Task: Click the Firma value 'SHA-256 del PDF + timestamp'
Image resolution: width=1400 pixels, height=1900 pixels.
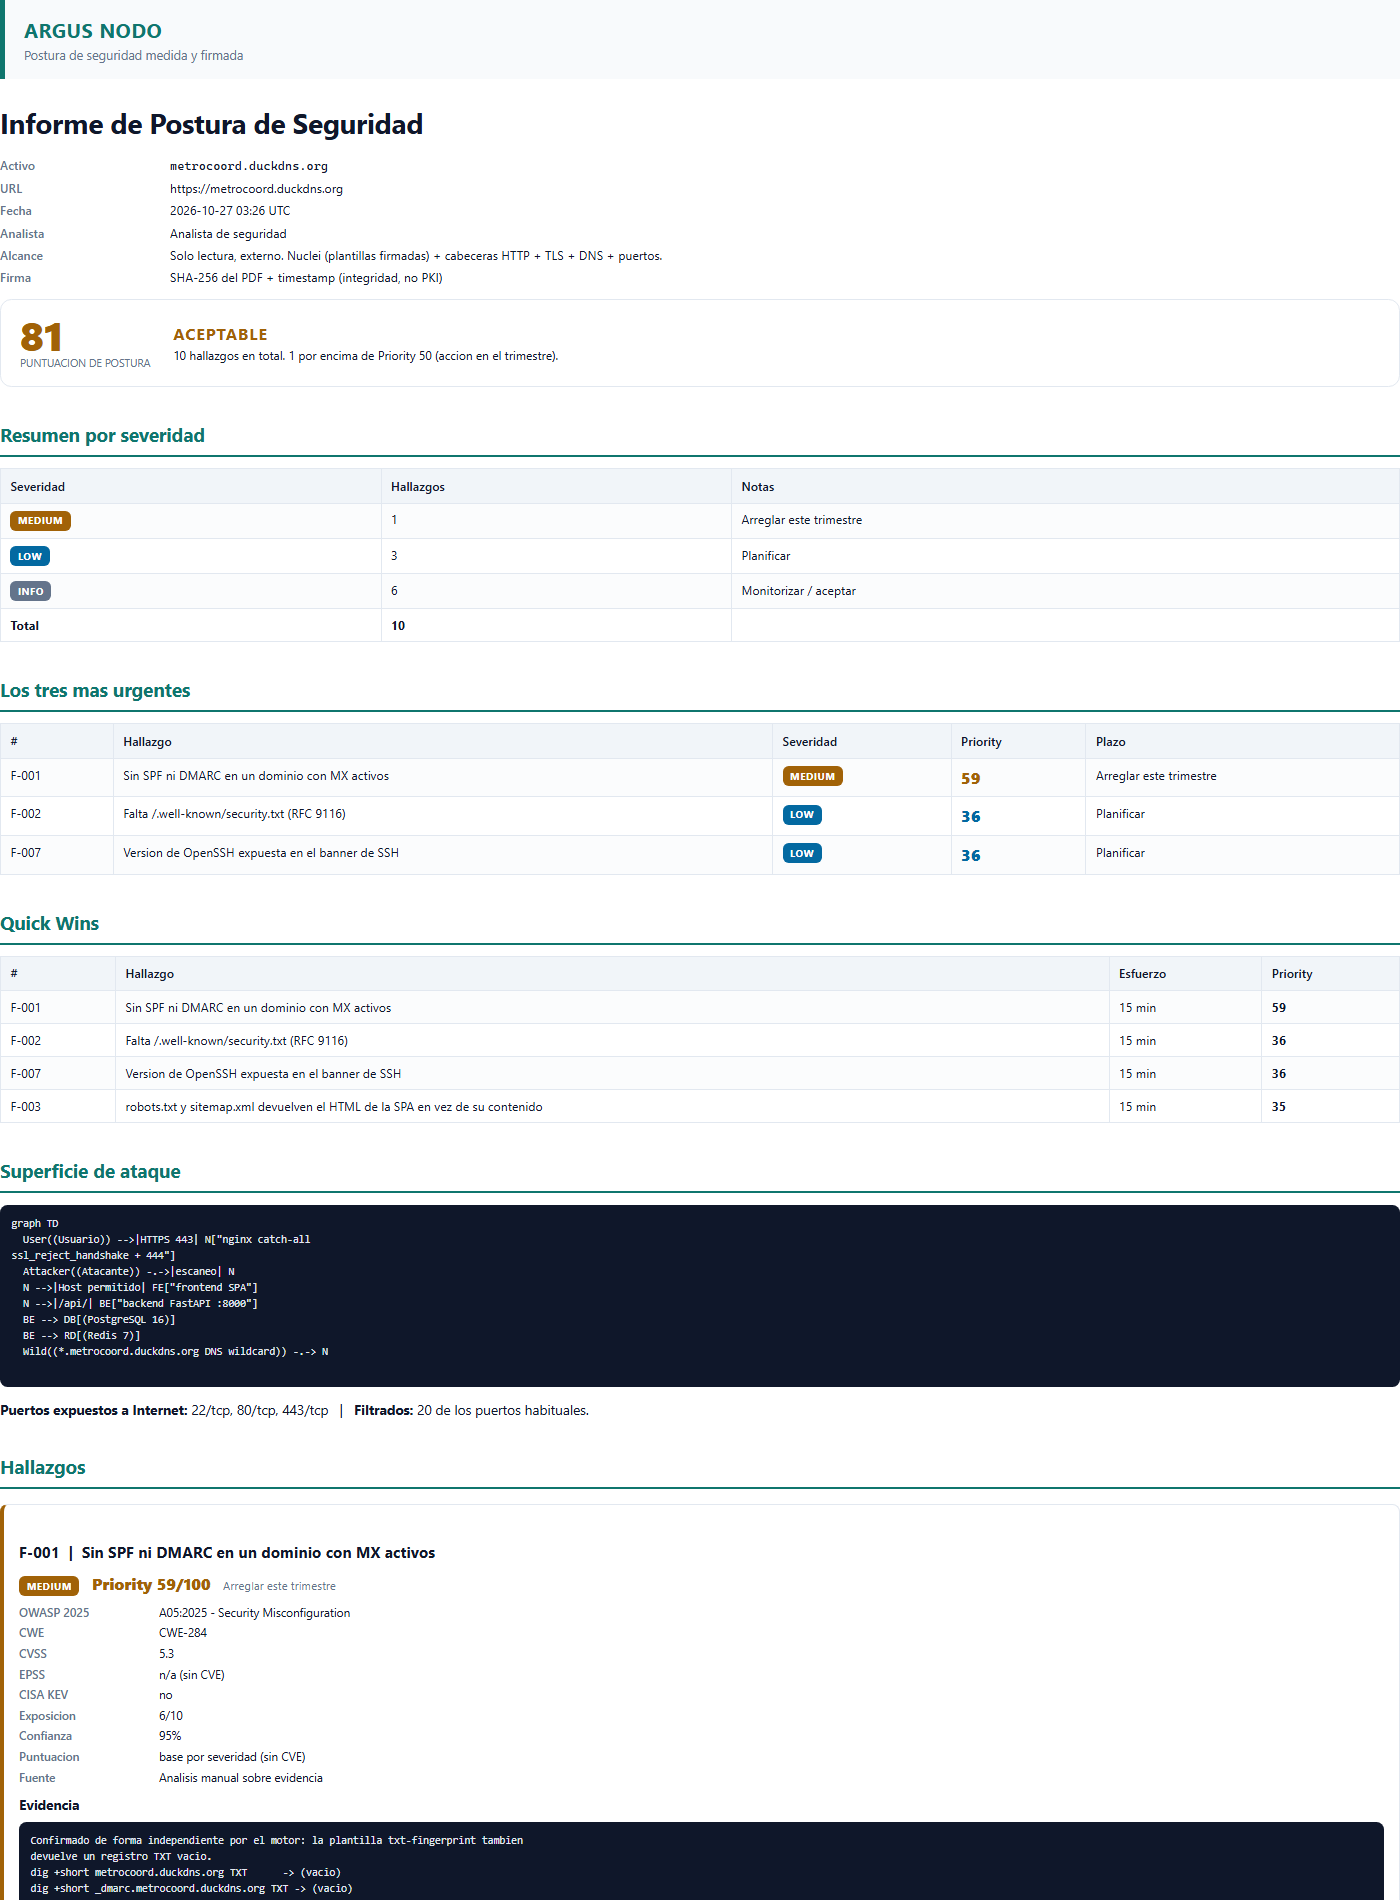Action: pos(306,278)
